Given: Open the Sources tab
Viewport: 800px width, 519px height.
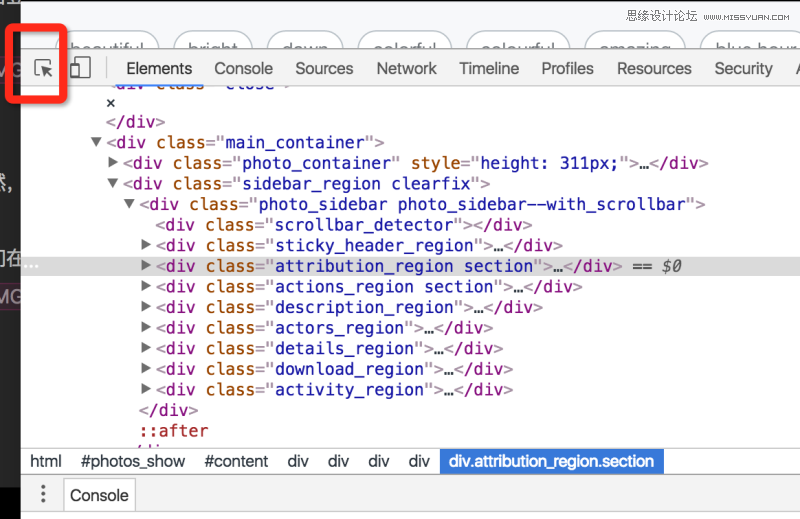Looking at the screenshot, I should (x=324, y=68).
